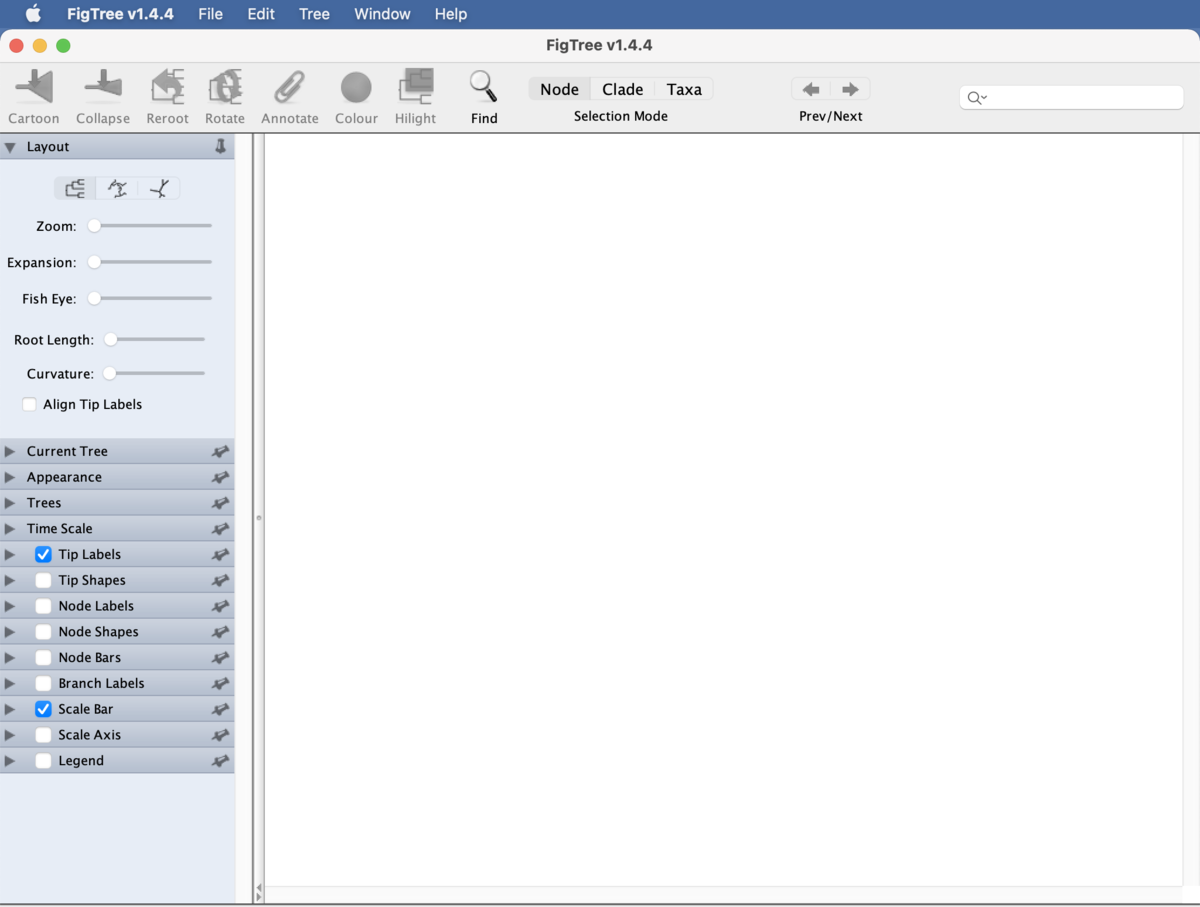Select radial tree layout icon
Screen dimensions: 1200x907
pos(159,188)
